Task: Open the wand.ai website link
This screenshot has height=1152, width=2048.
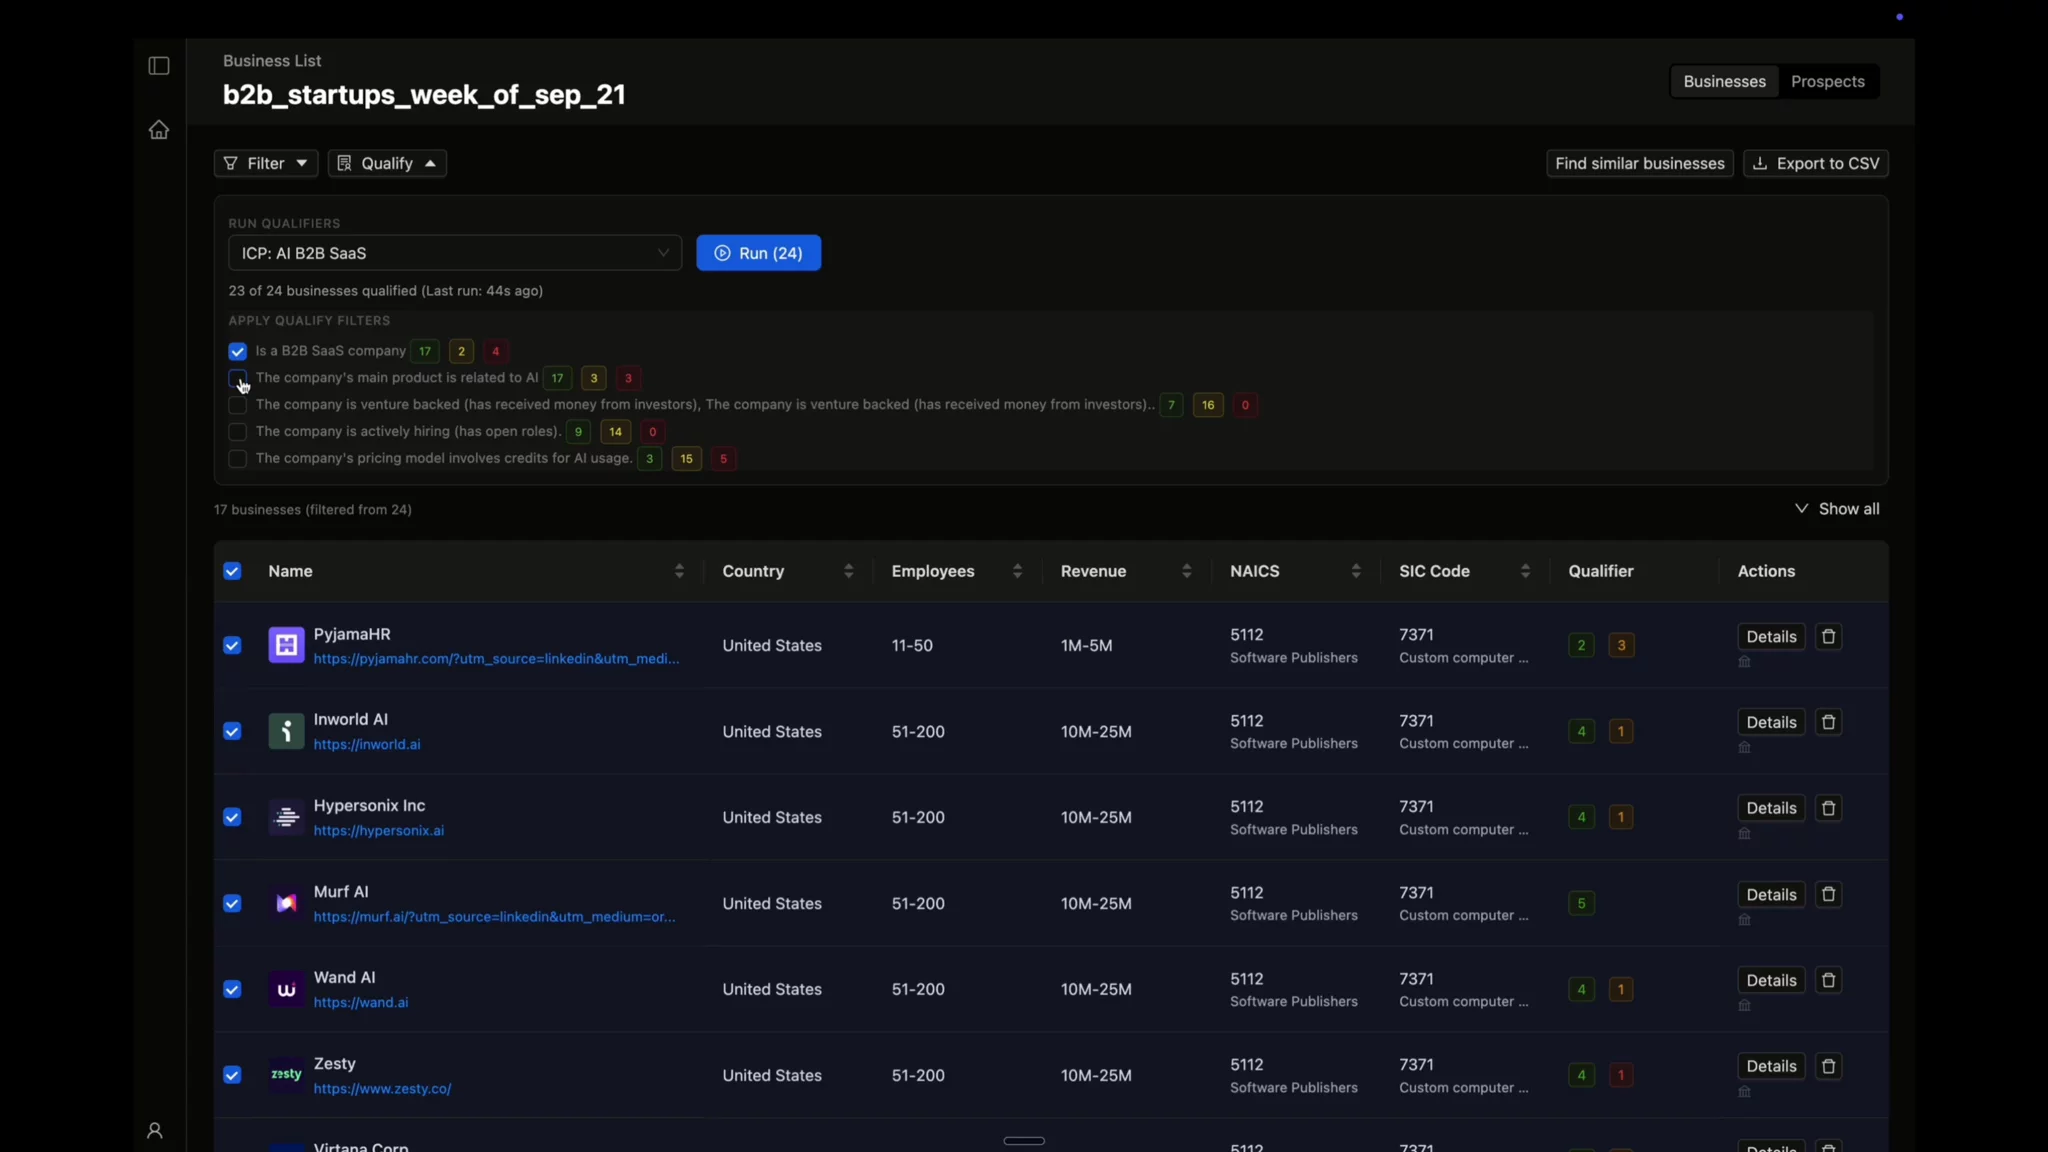Action: pos(361,1003)
